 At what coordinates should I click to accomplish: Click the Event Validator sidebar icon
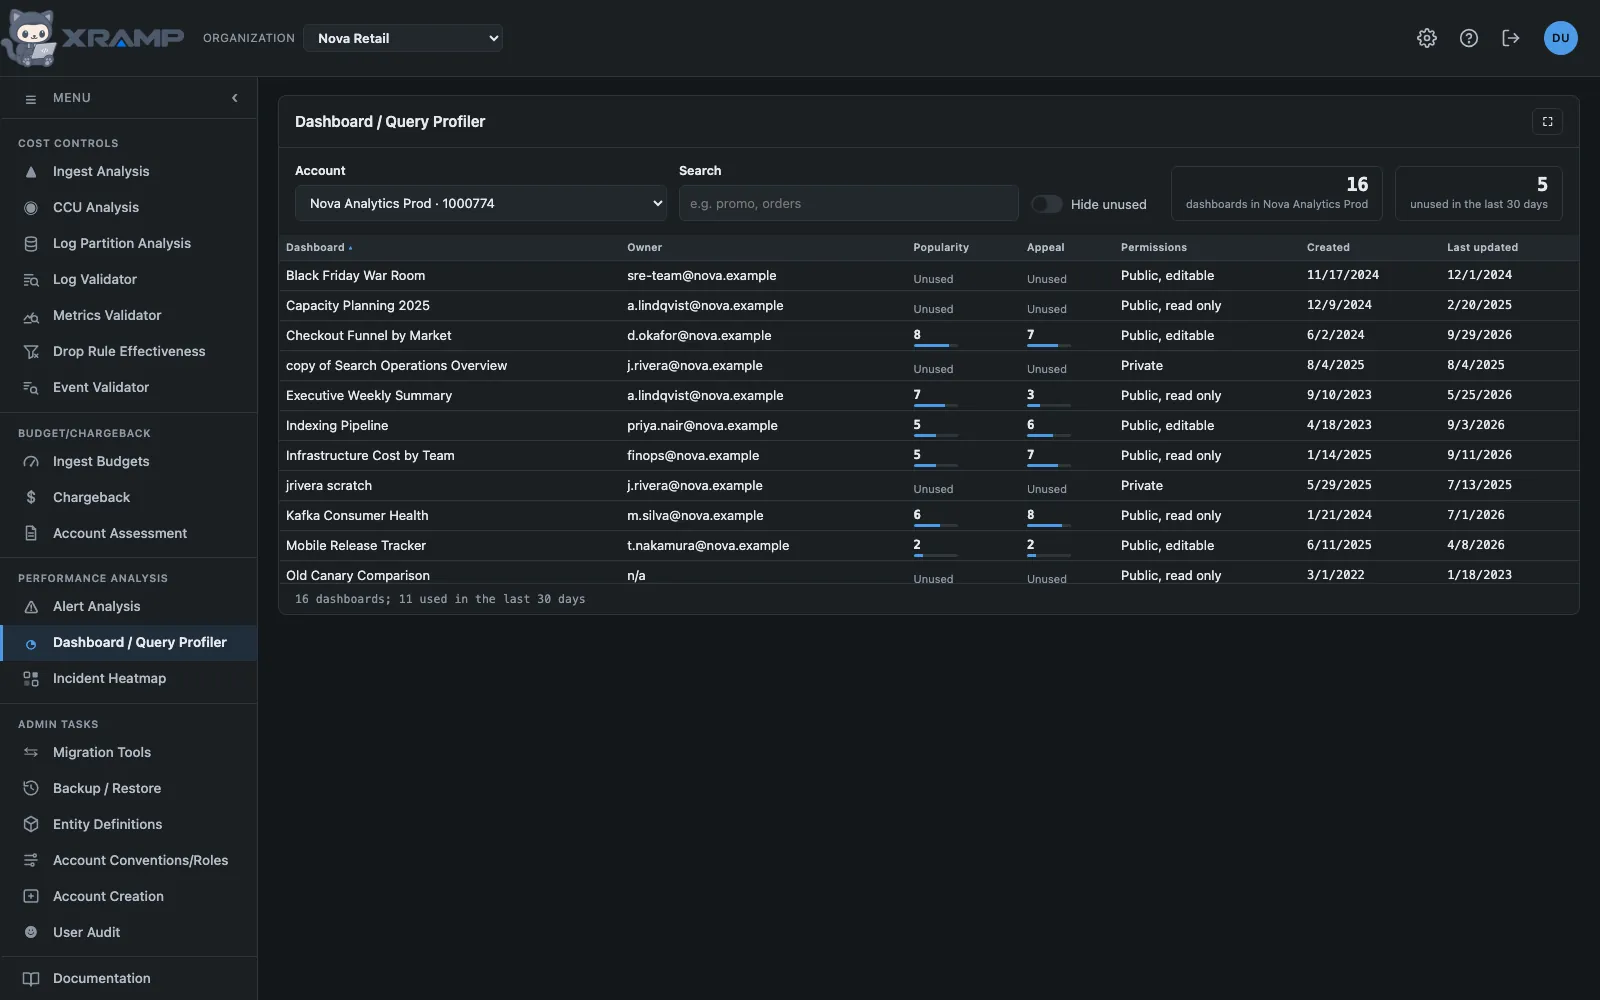pos(31,388)
